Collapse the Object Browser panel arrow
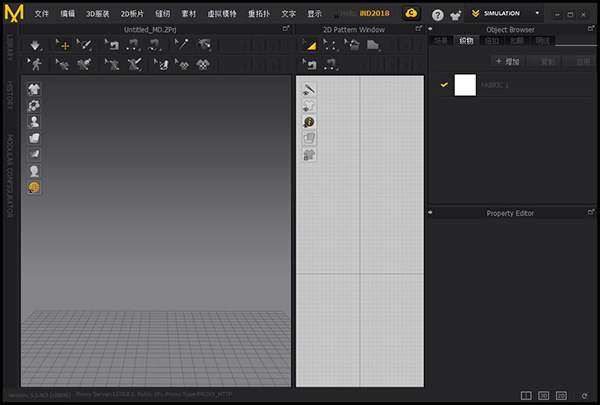 430,29
